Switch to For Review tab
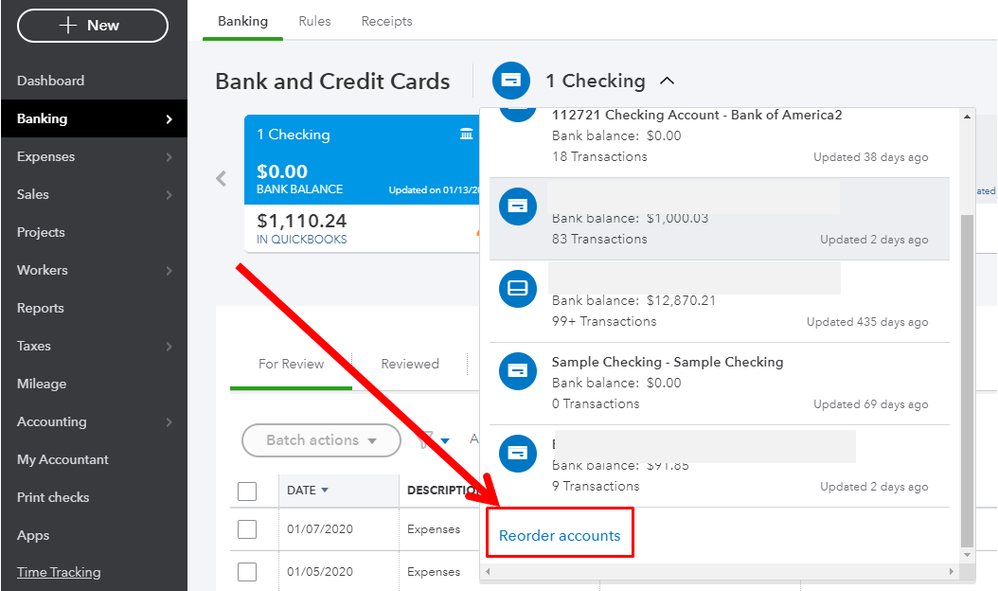The width and height of the screenshot is (998, 591). pyautogui.click(x=291, y=365)
